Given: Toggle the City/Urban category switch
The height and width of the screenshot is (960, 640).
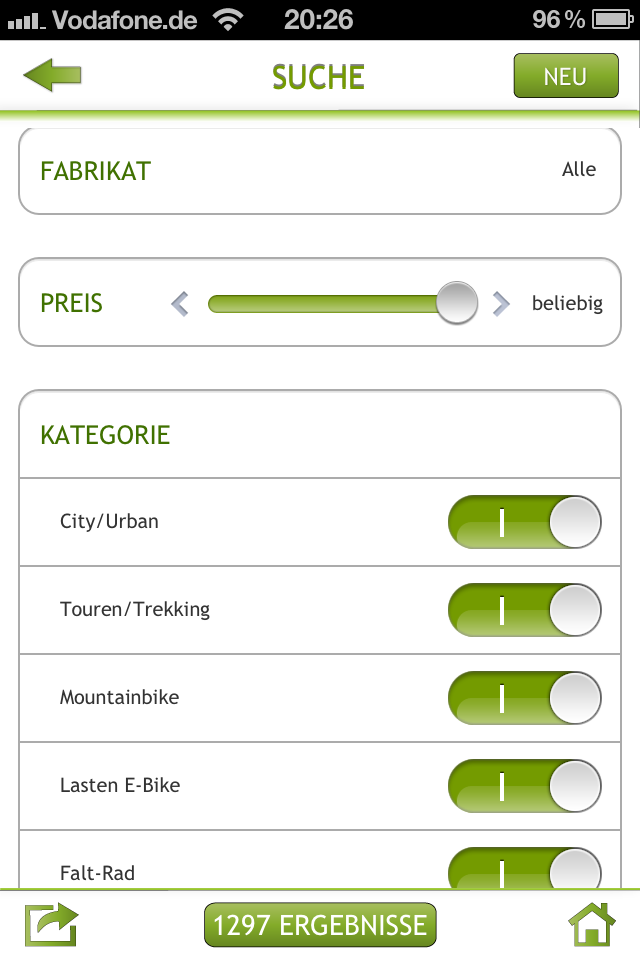Looking at the screenshot, I should [525, 522].
